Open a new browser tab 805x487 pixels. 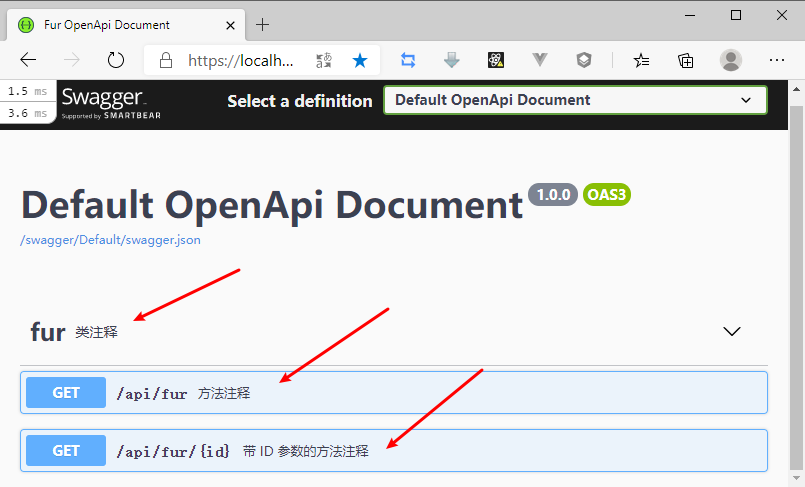(263, 25)
